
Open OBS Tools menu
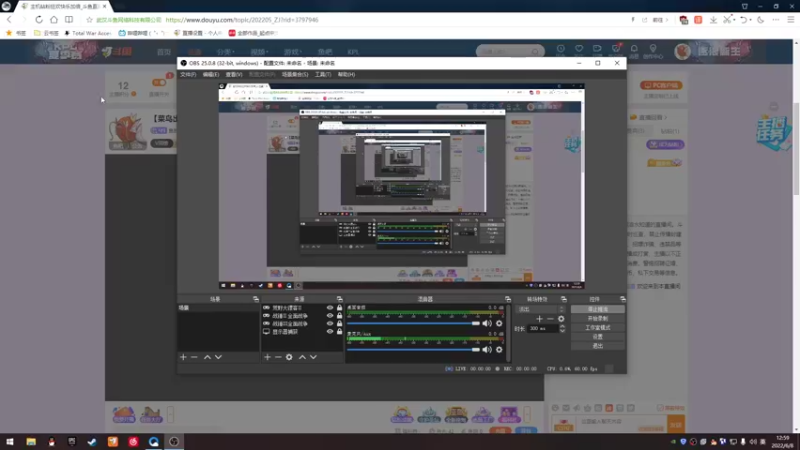pyautogui.click(x=322, y=74)
